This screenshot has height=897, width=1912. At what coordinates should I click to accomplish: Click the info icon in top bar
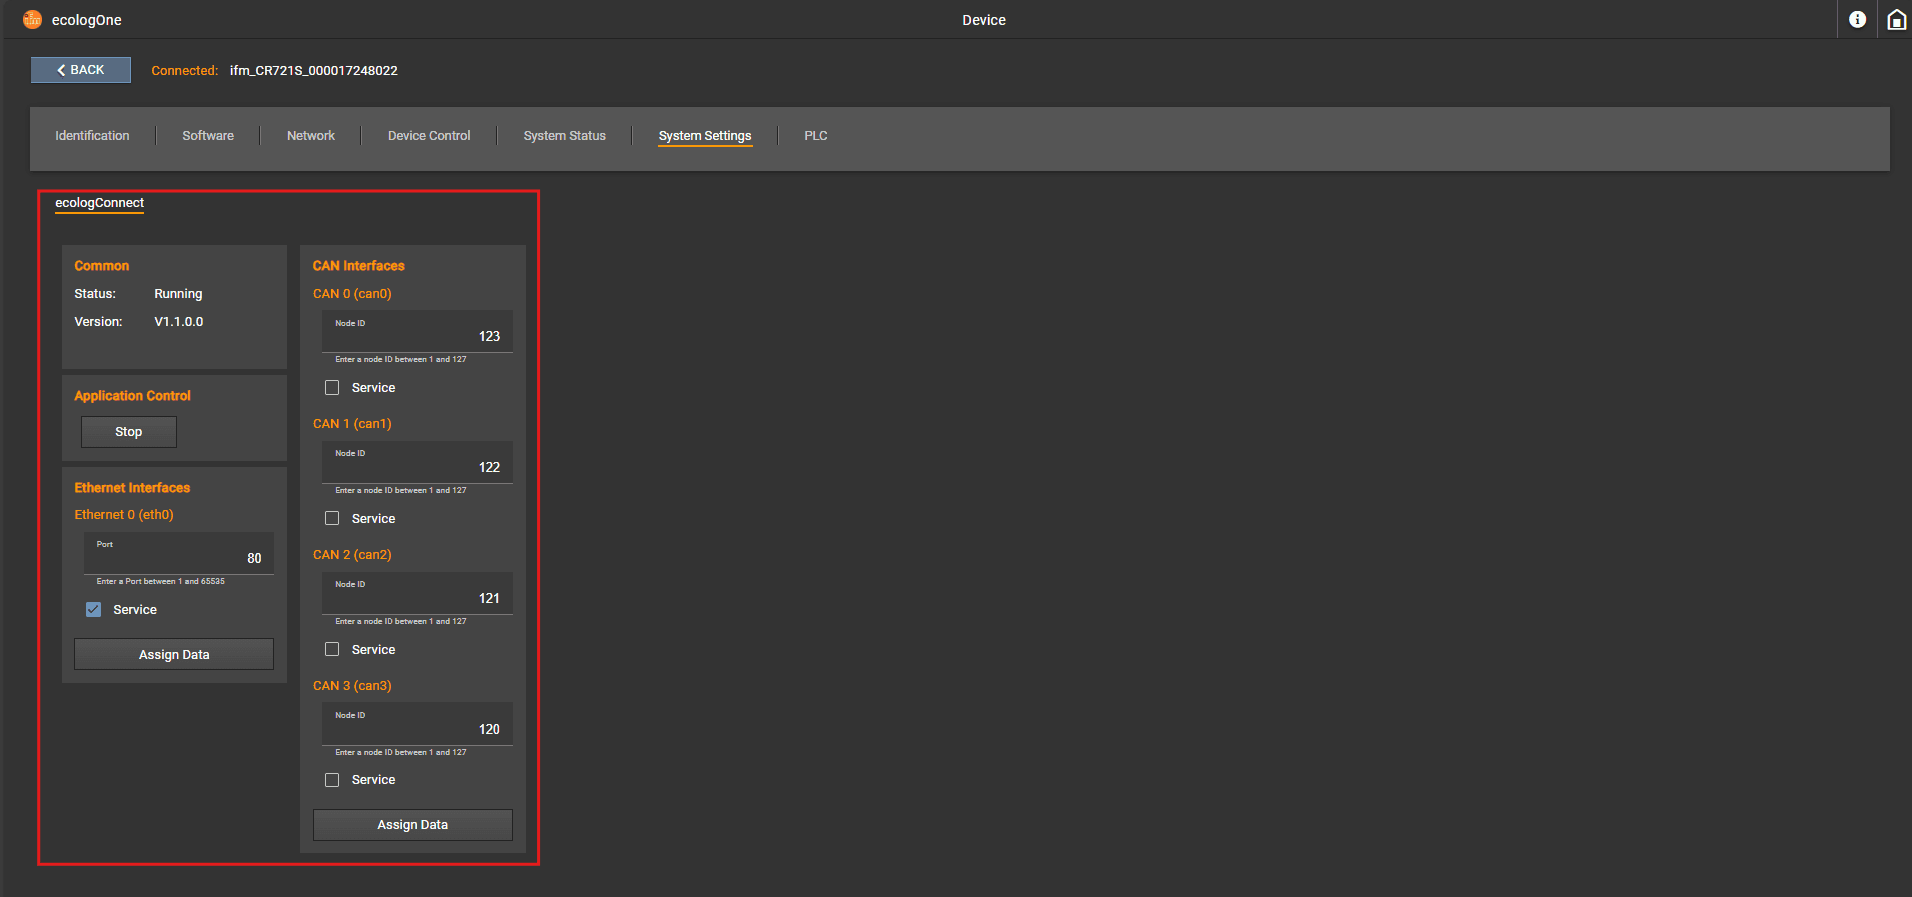click(1857, 20)
